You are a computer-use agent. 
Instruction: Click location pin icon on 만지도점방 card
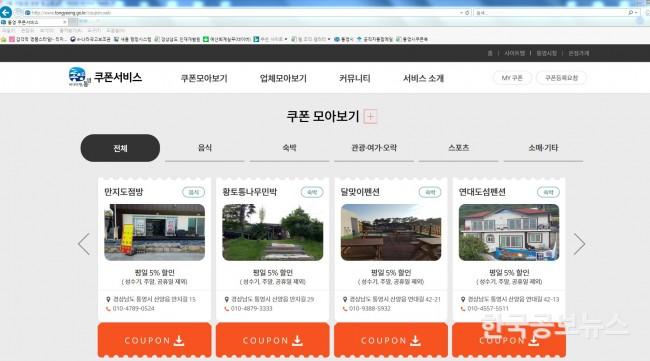[108, 299]
